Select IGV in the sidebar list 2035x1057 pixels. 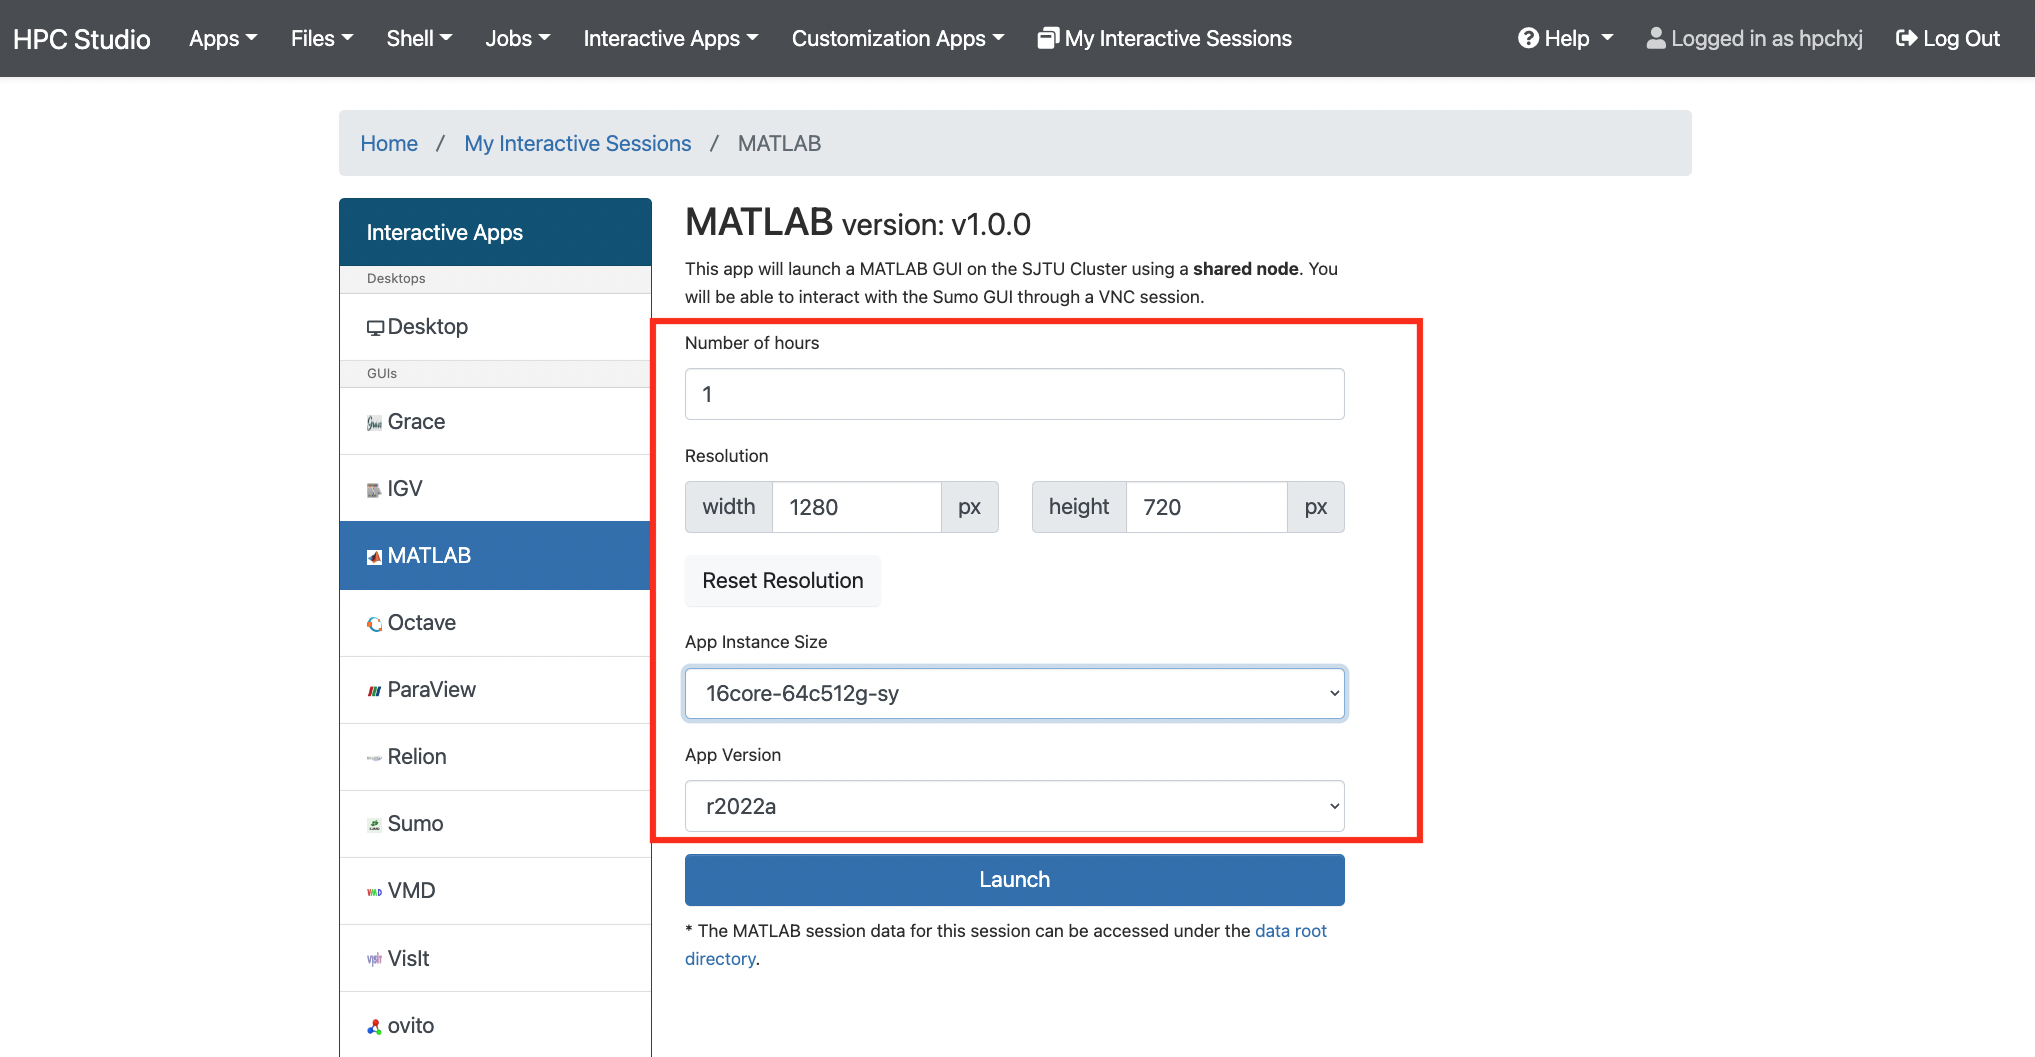495,489
